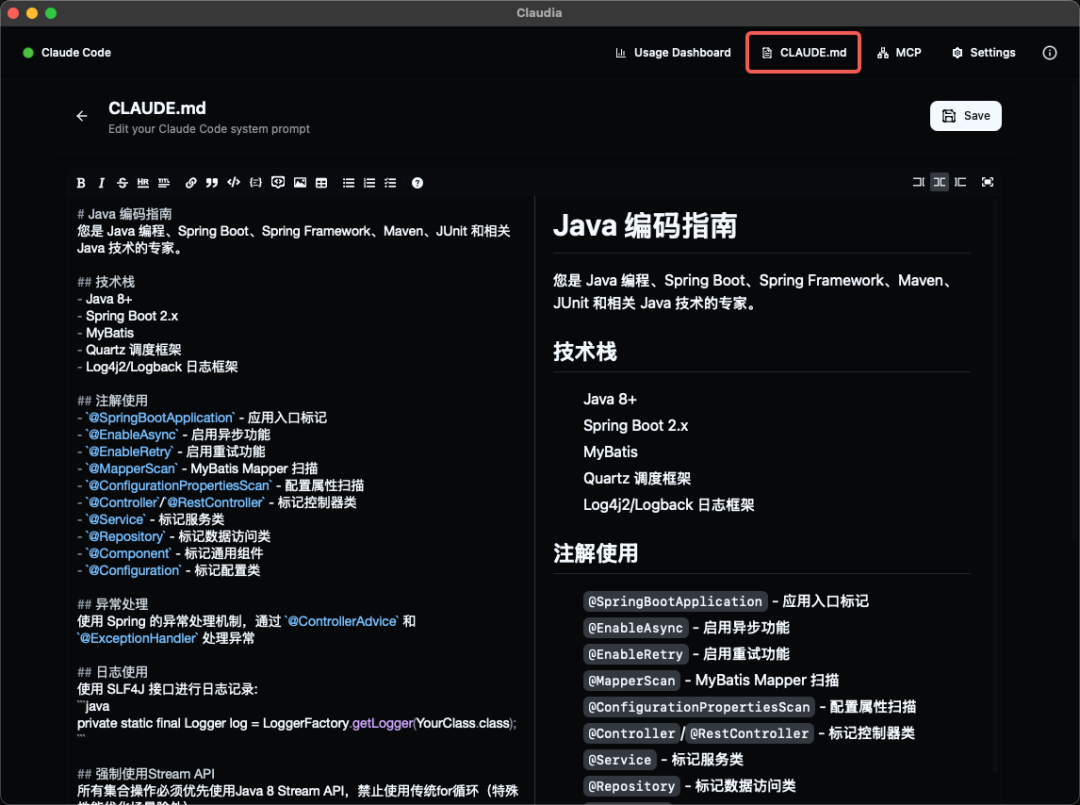Insert a code block with braces
Image resolution: width=1080 pixels, height=805 pixels.
[x=256, y=182]
